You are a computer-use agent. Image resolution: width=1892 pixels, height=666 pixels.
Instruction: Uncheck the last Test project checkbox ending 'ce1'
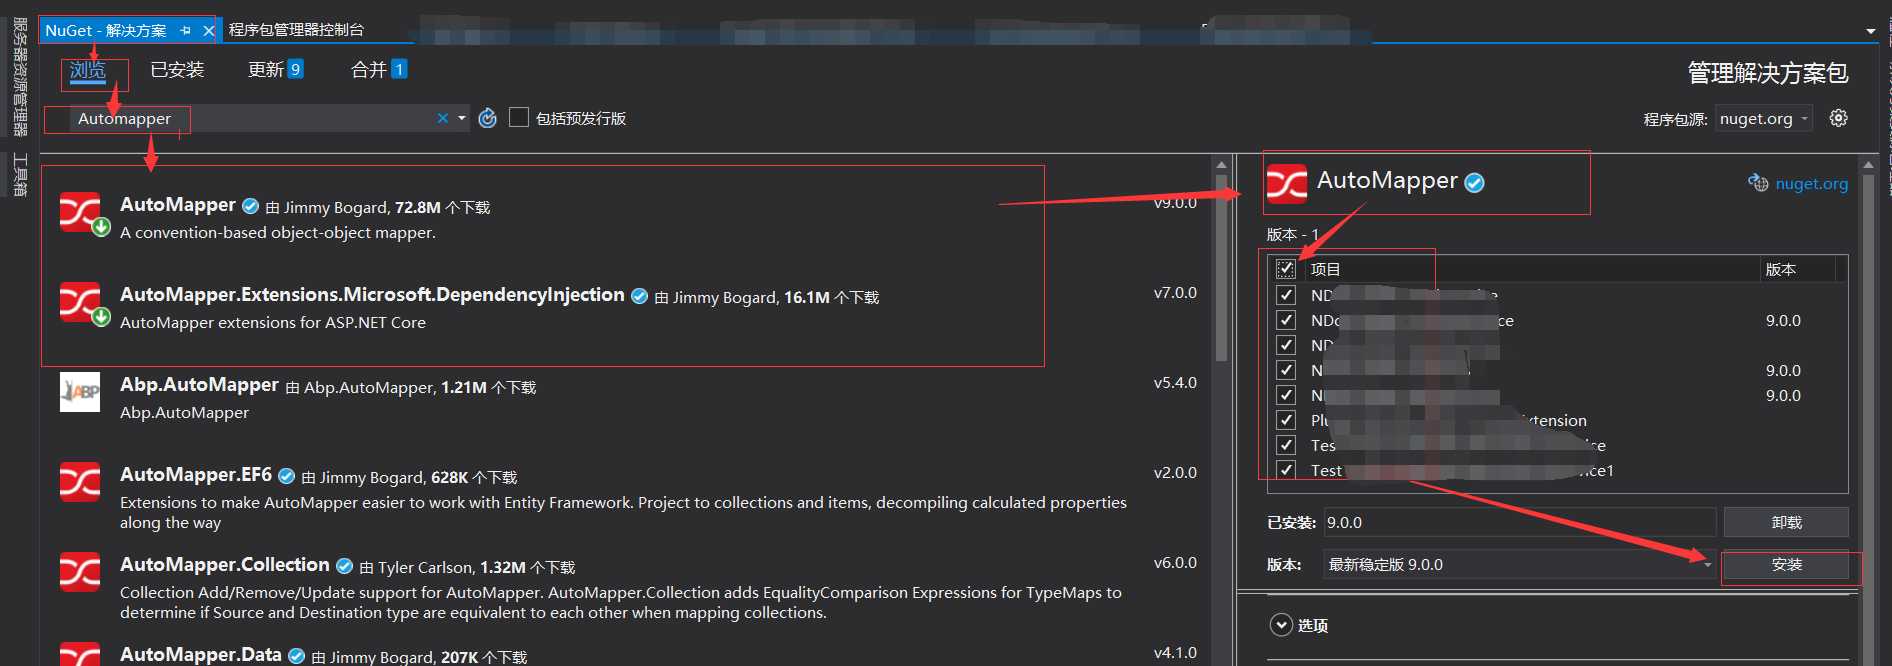pos(1286,470)
